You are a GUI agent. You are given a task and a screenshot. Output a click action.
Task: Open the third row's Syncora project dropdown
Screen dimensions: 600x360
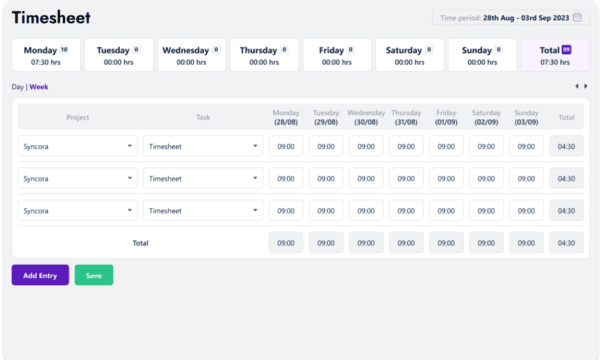click(x=78, y=210)
